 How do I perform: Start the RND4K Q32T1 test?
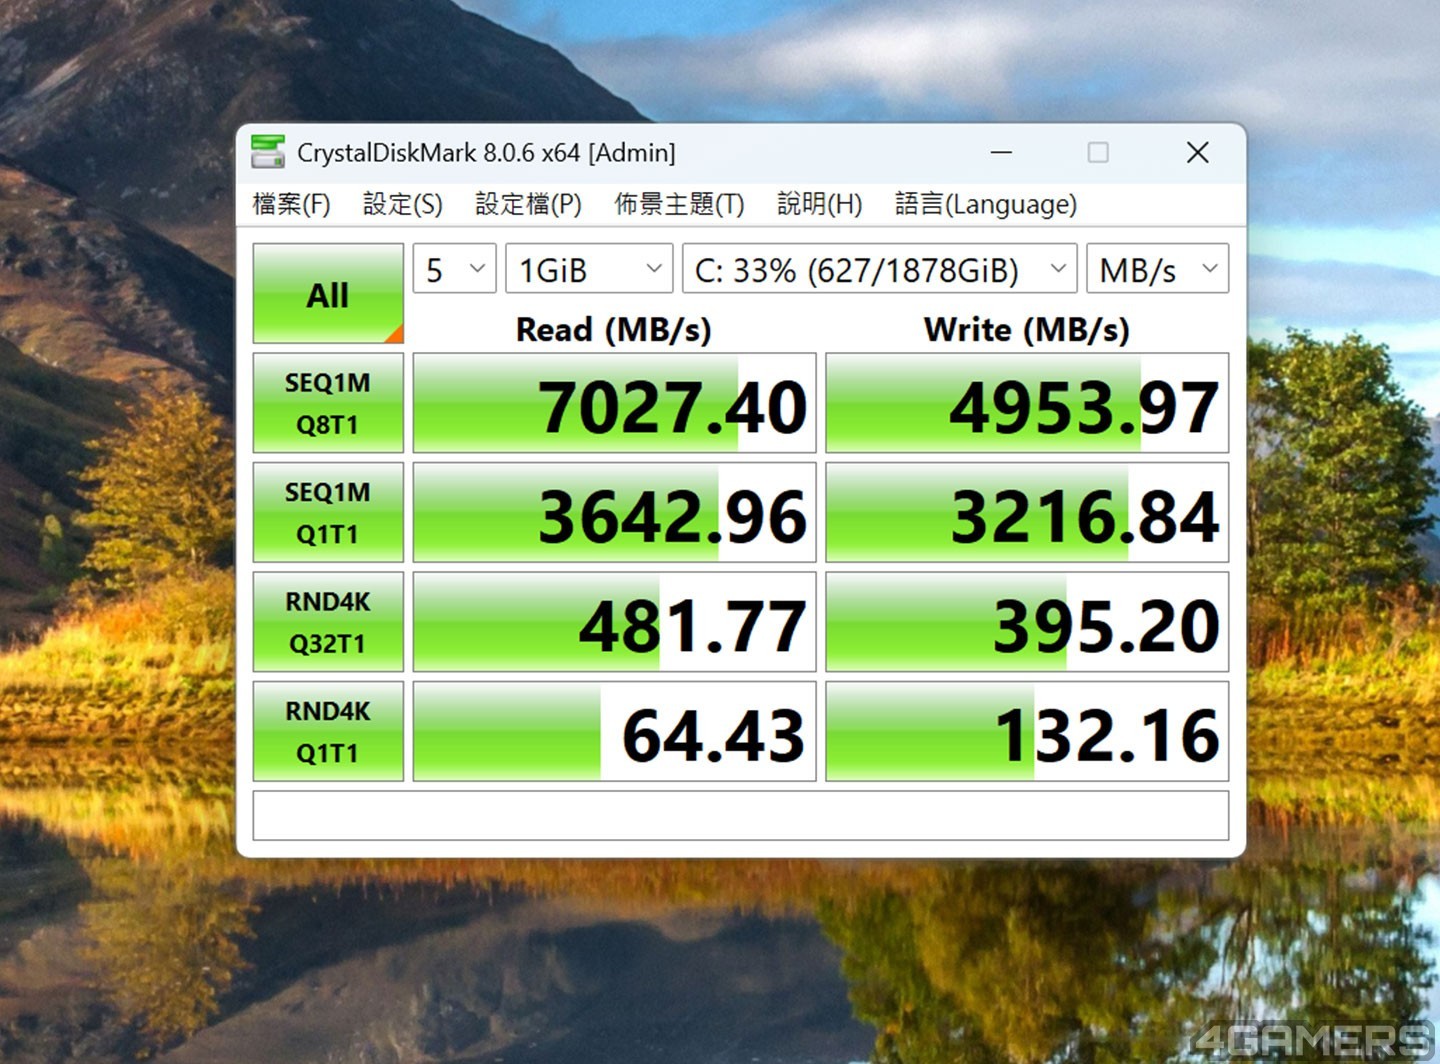[x=328, y=622]
